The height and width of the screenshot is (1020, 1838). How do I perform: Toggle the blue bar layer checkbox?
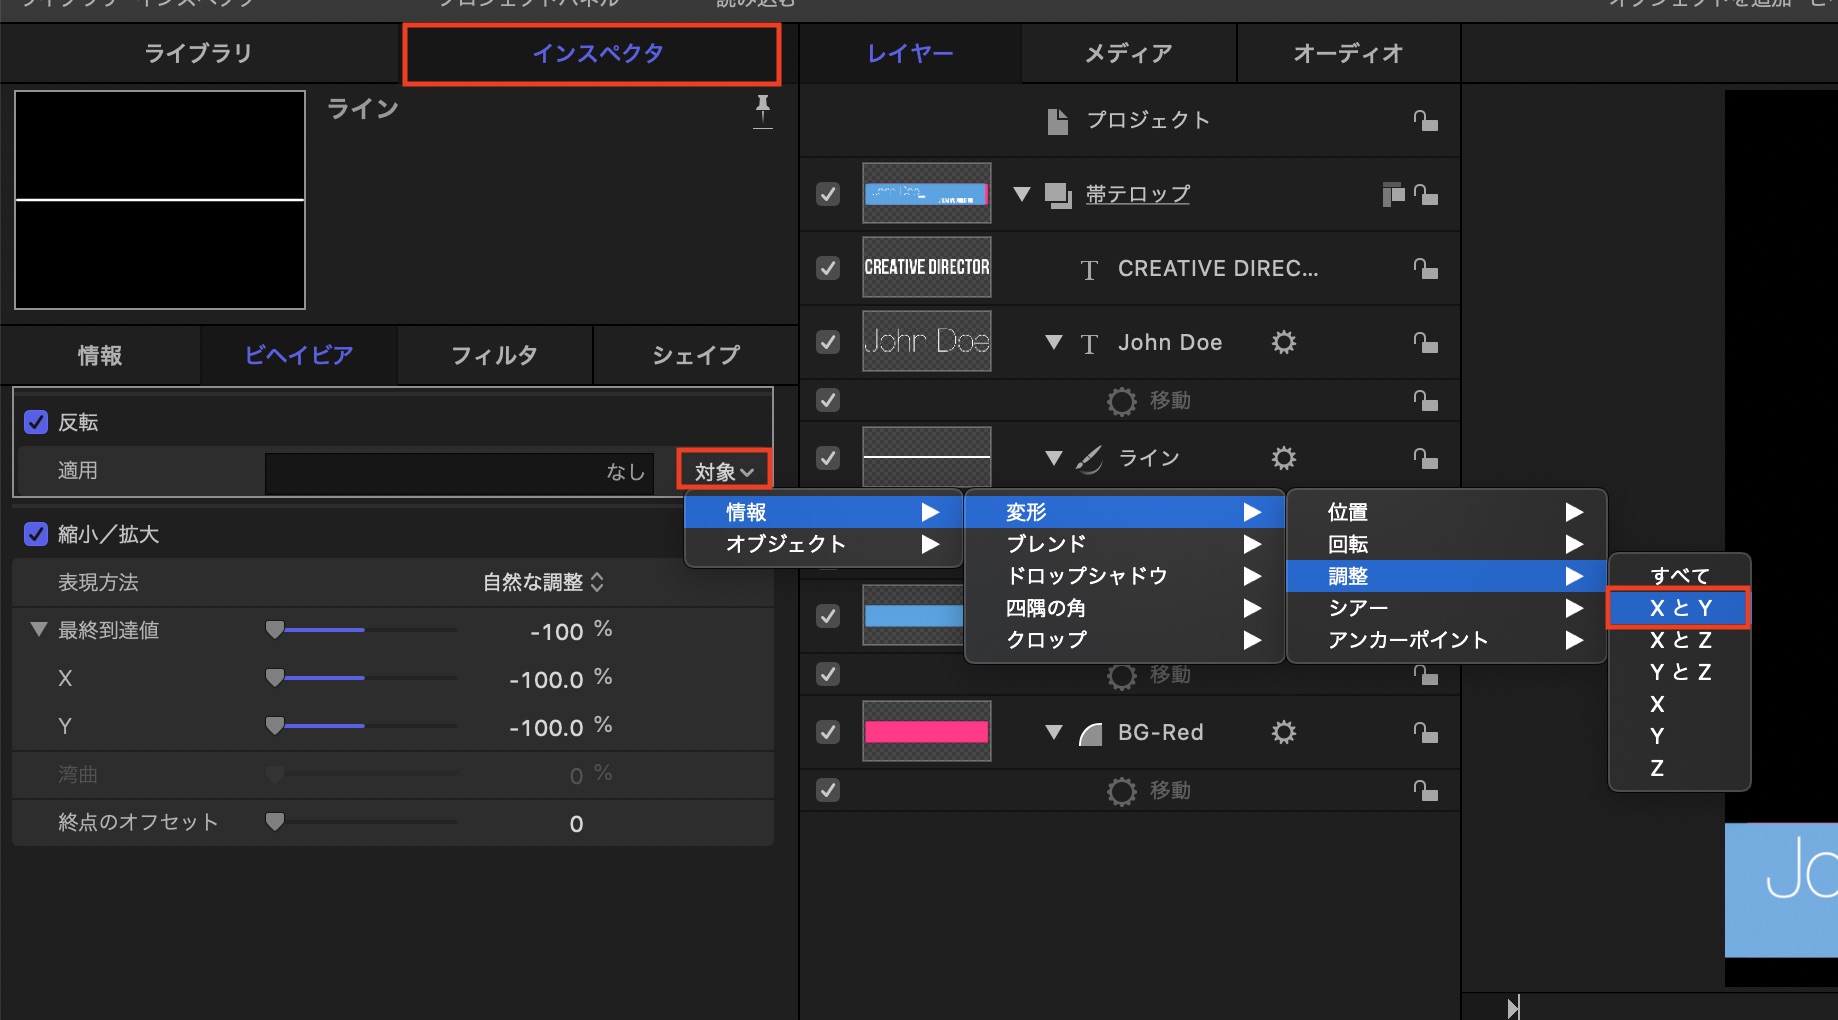(828, 616)
